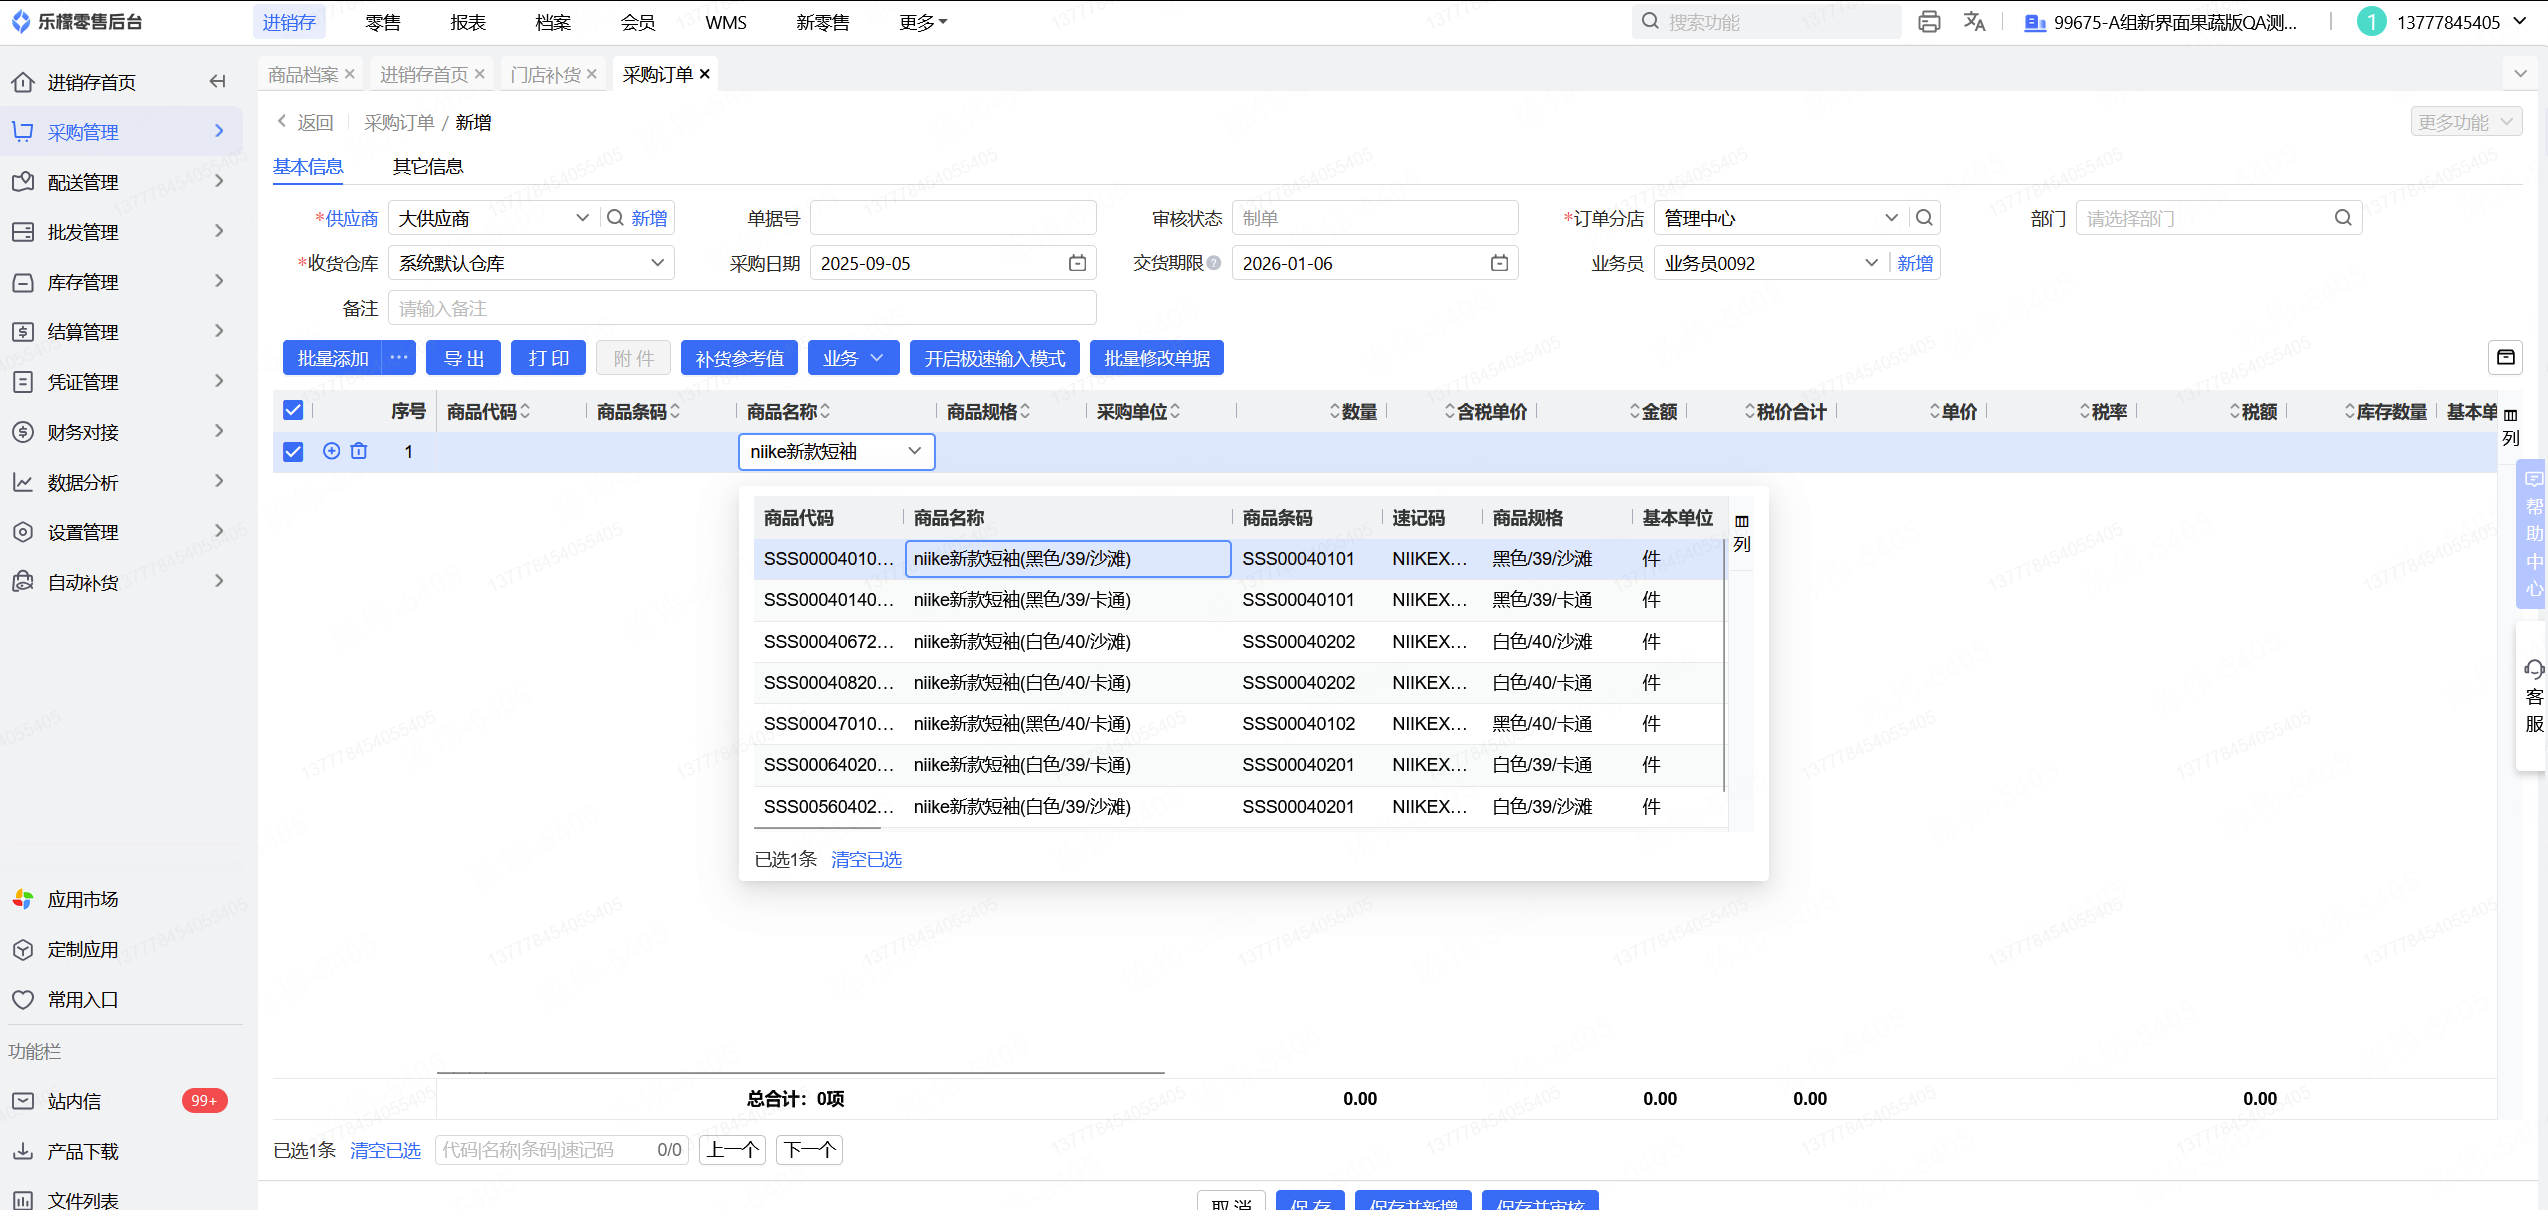This screenshot has height=1210, width=2548.
Task: Click the printer icon in top bar
Action: pos(1929,22)
